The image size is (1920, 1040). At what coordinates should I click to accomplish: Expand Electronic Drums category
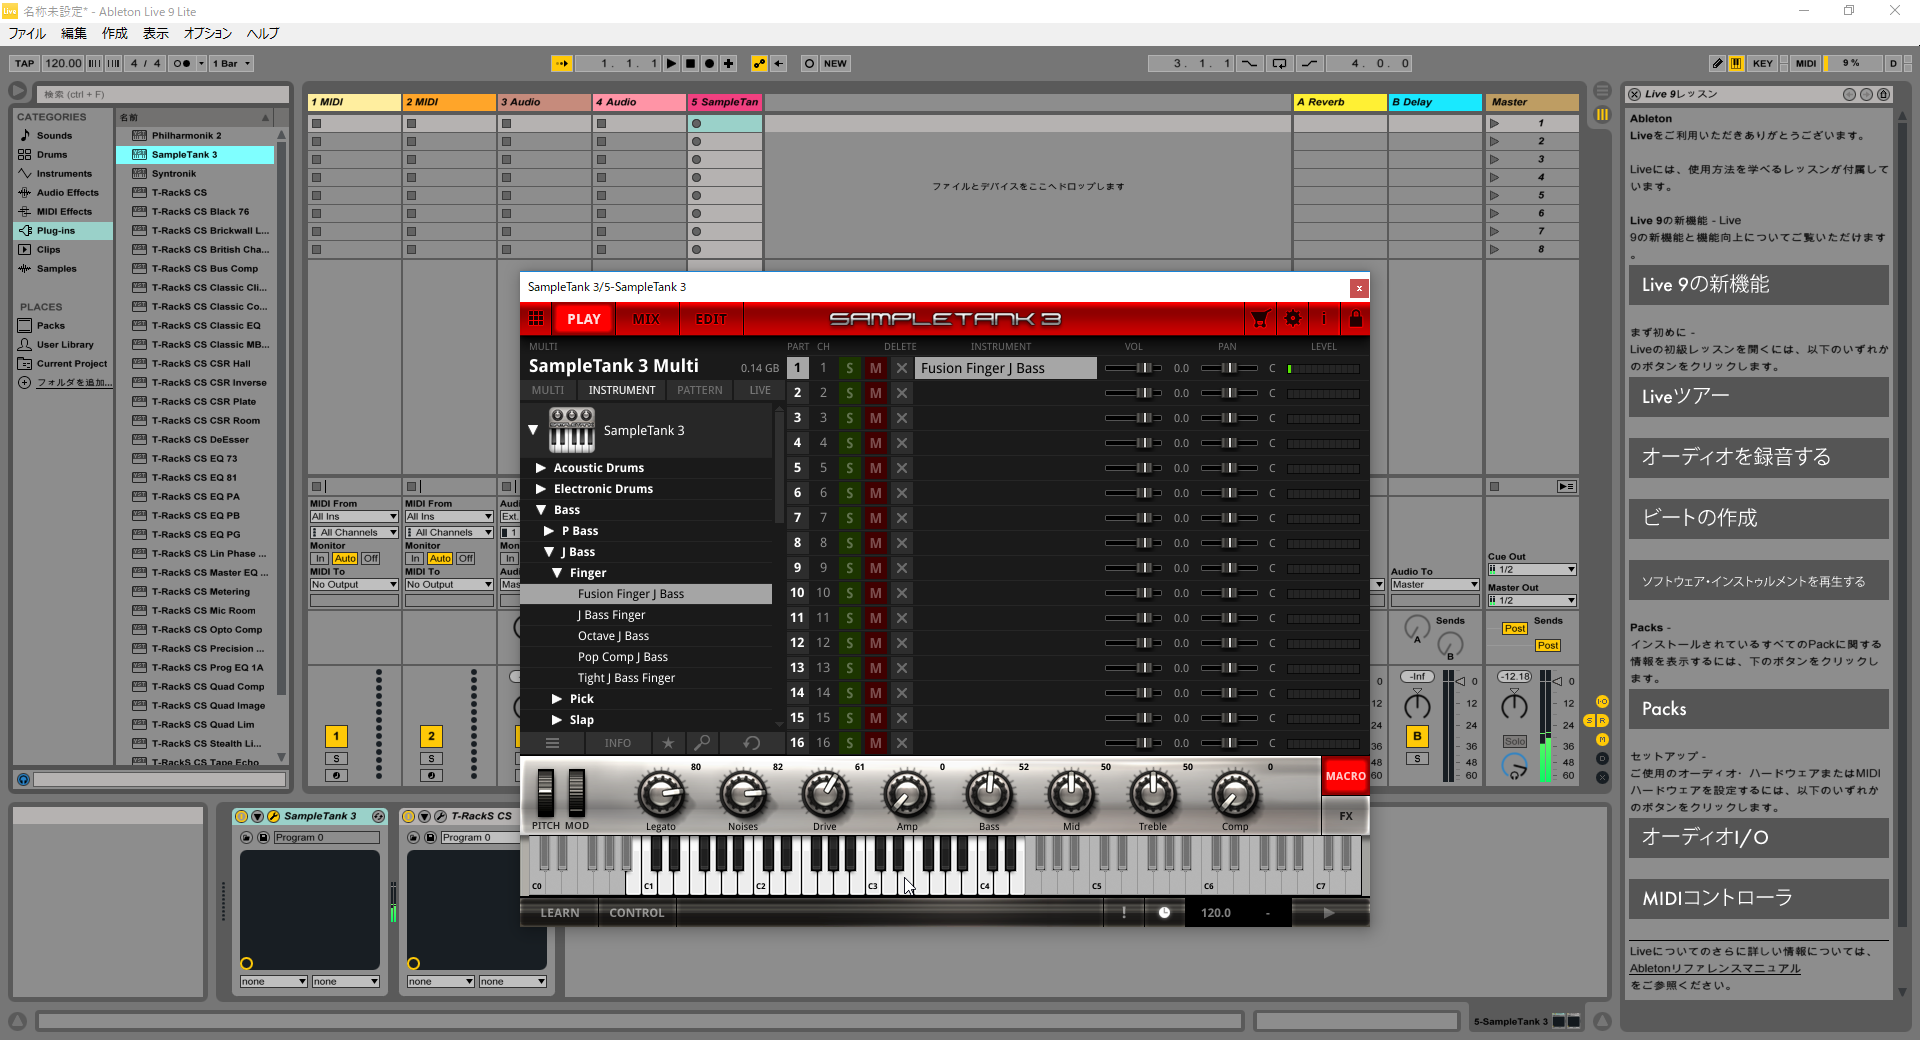(541, 489)
